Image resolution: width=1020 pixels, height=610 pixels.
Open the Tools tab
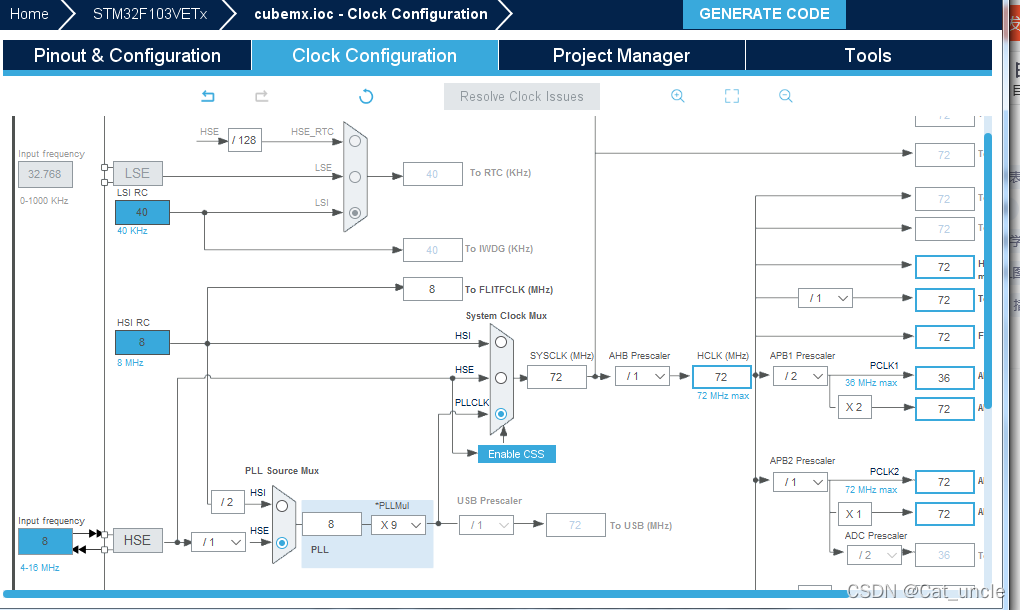pos(868,55)
